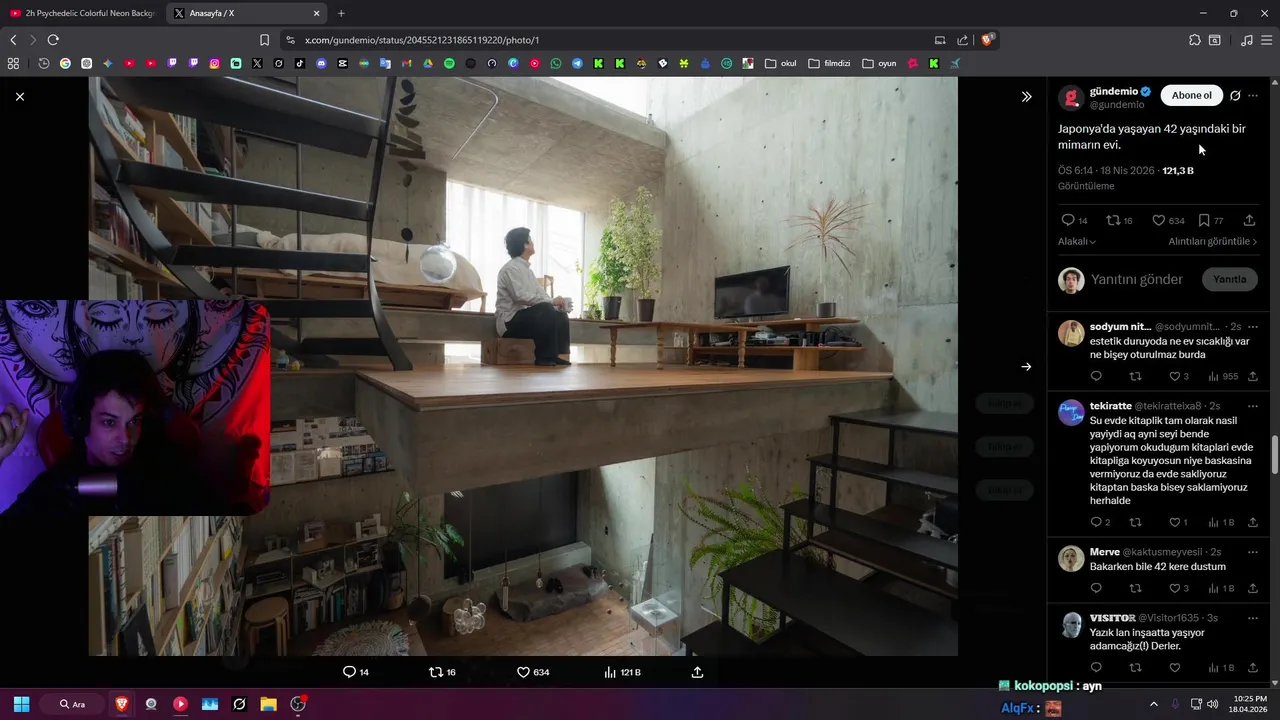
Task: Open the VISITOR user avatar
Action: [1071, 625]
